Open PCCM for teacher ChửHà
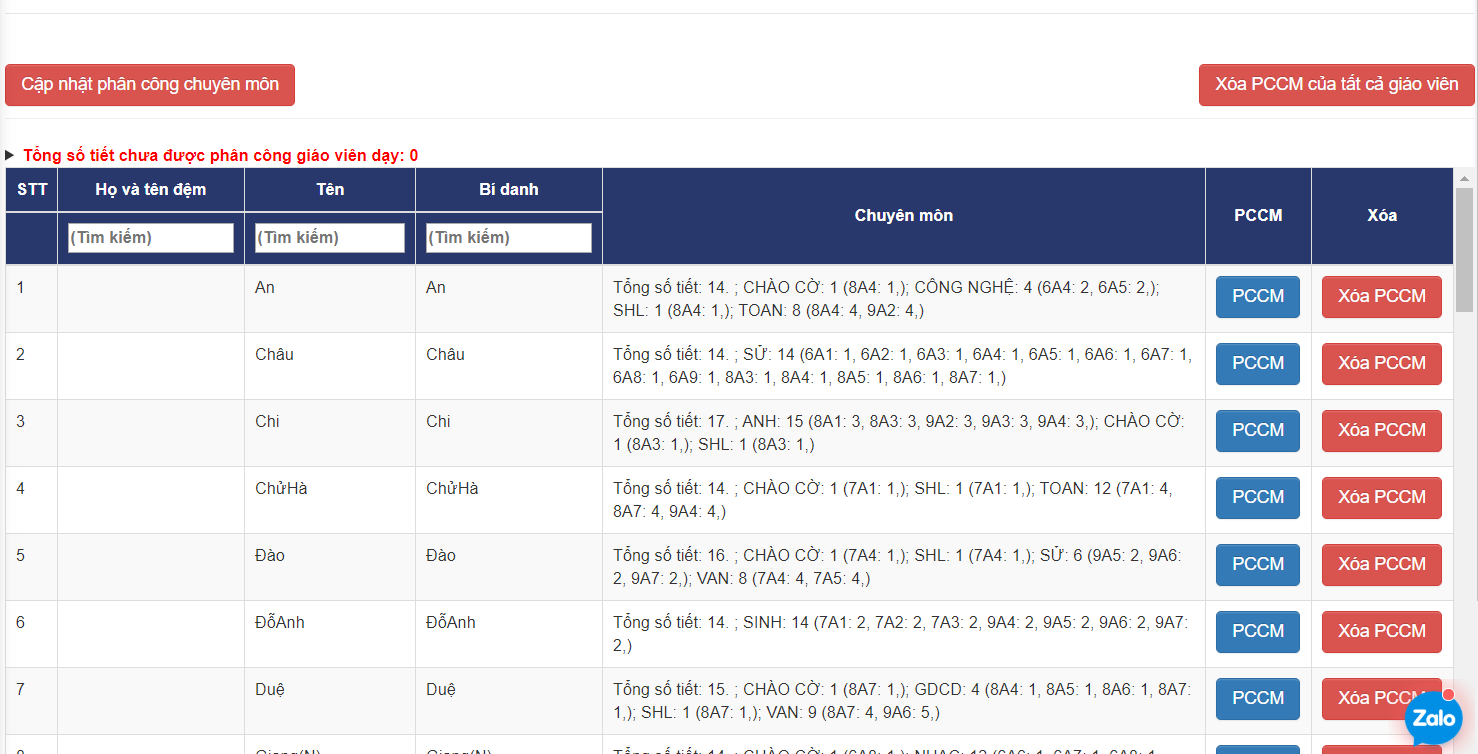This screenshot has height=754, width=1478. tap(1257, 498)
